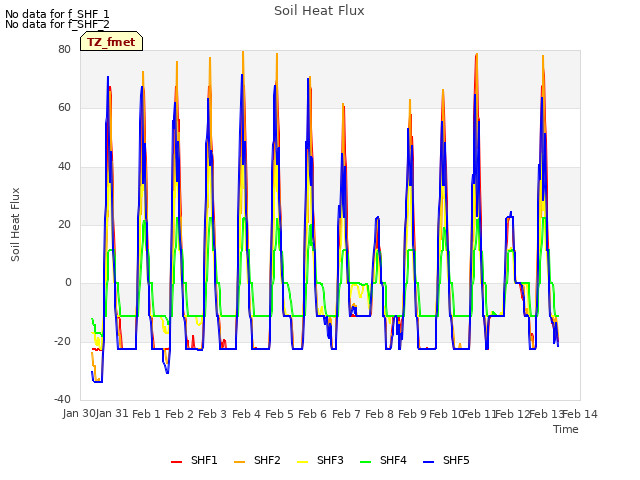The height and width of the screenshot is (480, 640).
Task: Click the Feb 13 x-axis label
Action: coord(546,414)
